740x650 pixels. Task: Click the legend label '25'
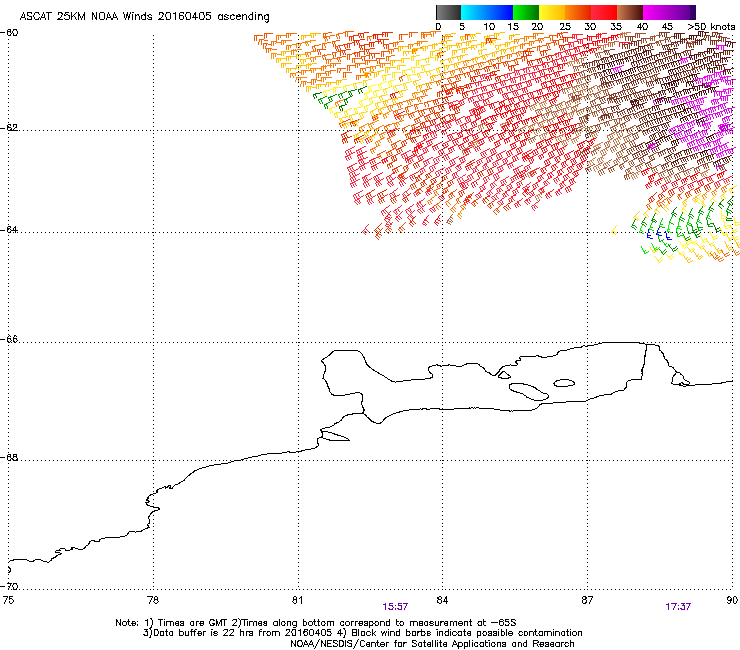coord(565,27)
